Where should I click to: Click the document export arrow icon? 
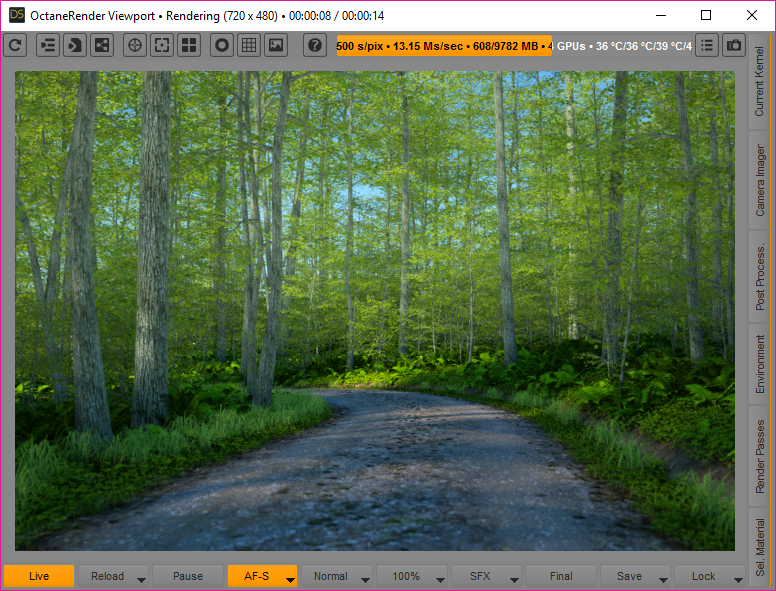pos(75,46)
